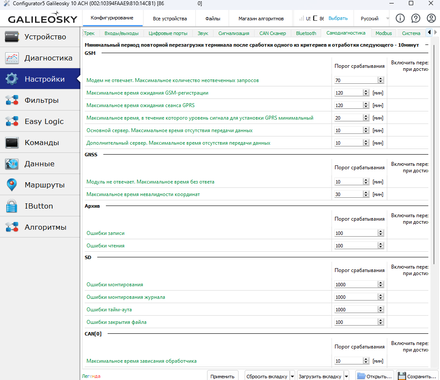Viewport: 440px width, 380px height.
Task: Open the Команды section in sidebar
Action: tap(40, 143)
